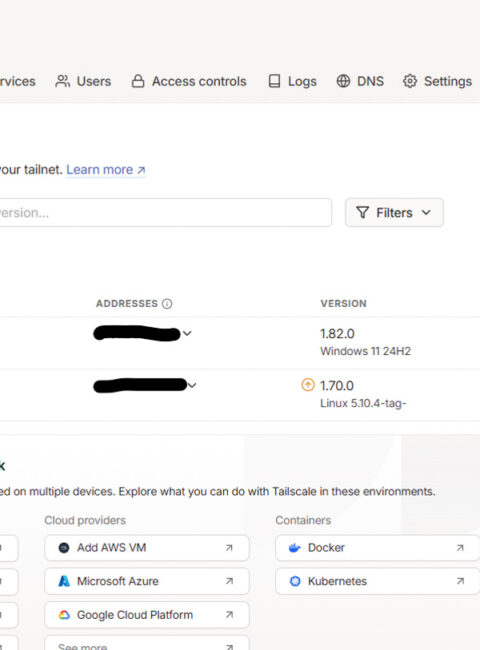Click the Docker whale icon
Image resolution: width=480 pixels, height=650 pixels.
(x=295, y=548)
